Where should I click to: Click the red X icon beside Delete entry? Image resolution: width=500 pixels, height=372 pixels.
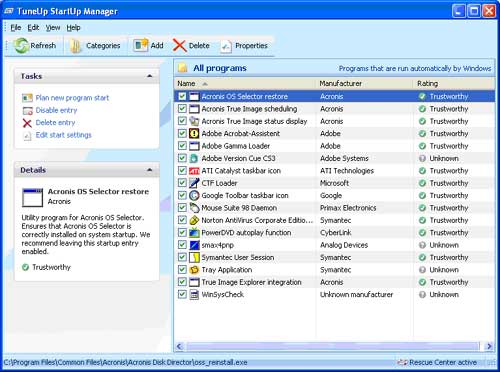point(27,123)
